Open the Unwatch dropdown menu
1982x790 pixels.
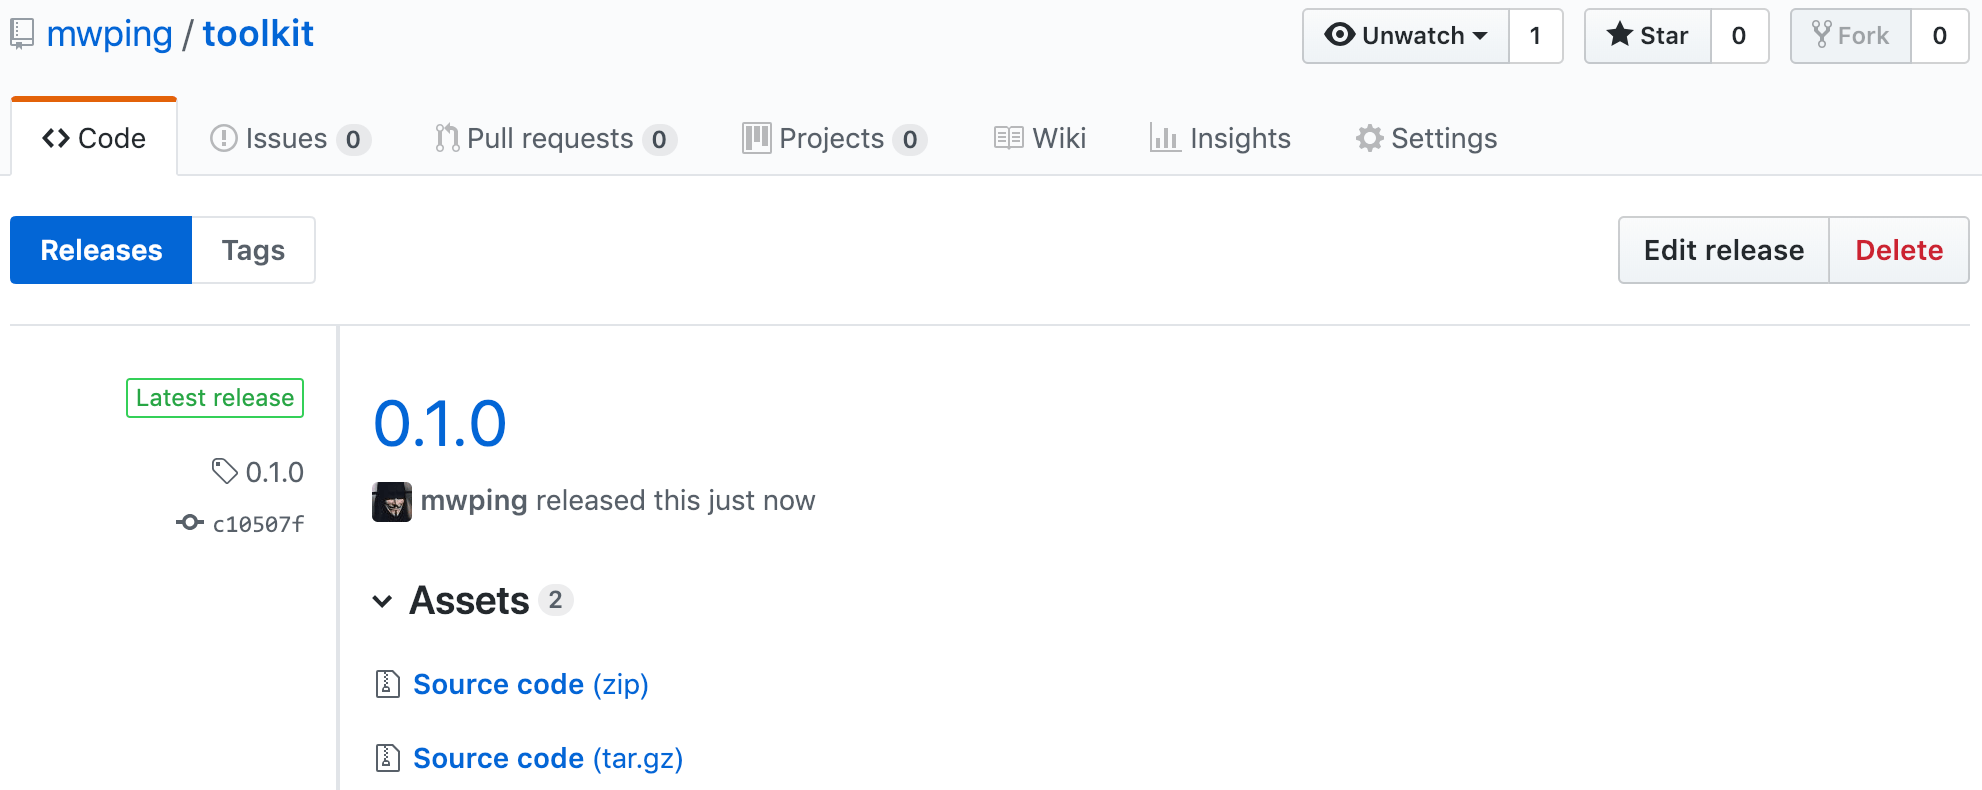pyautogui.click(x=1406, y=36)
